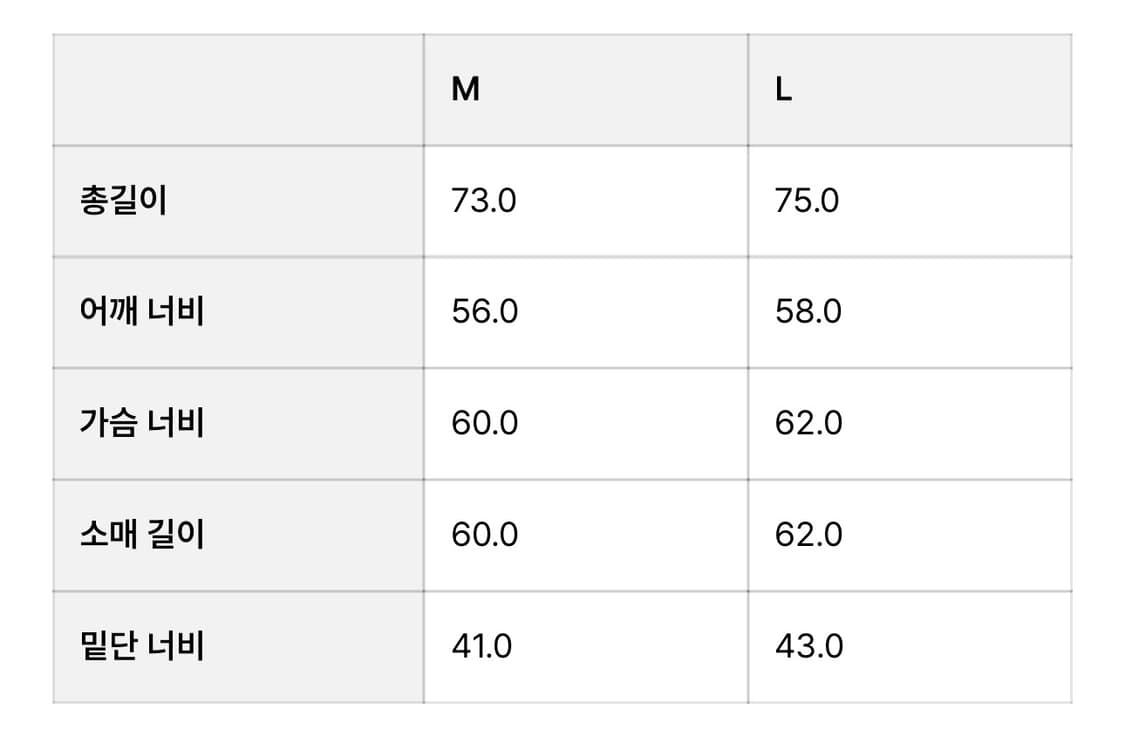The image size is (1125, 730).
Task: Select the 가슴 너비 row label
Action: (x=141, y=423)
